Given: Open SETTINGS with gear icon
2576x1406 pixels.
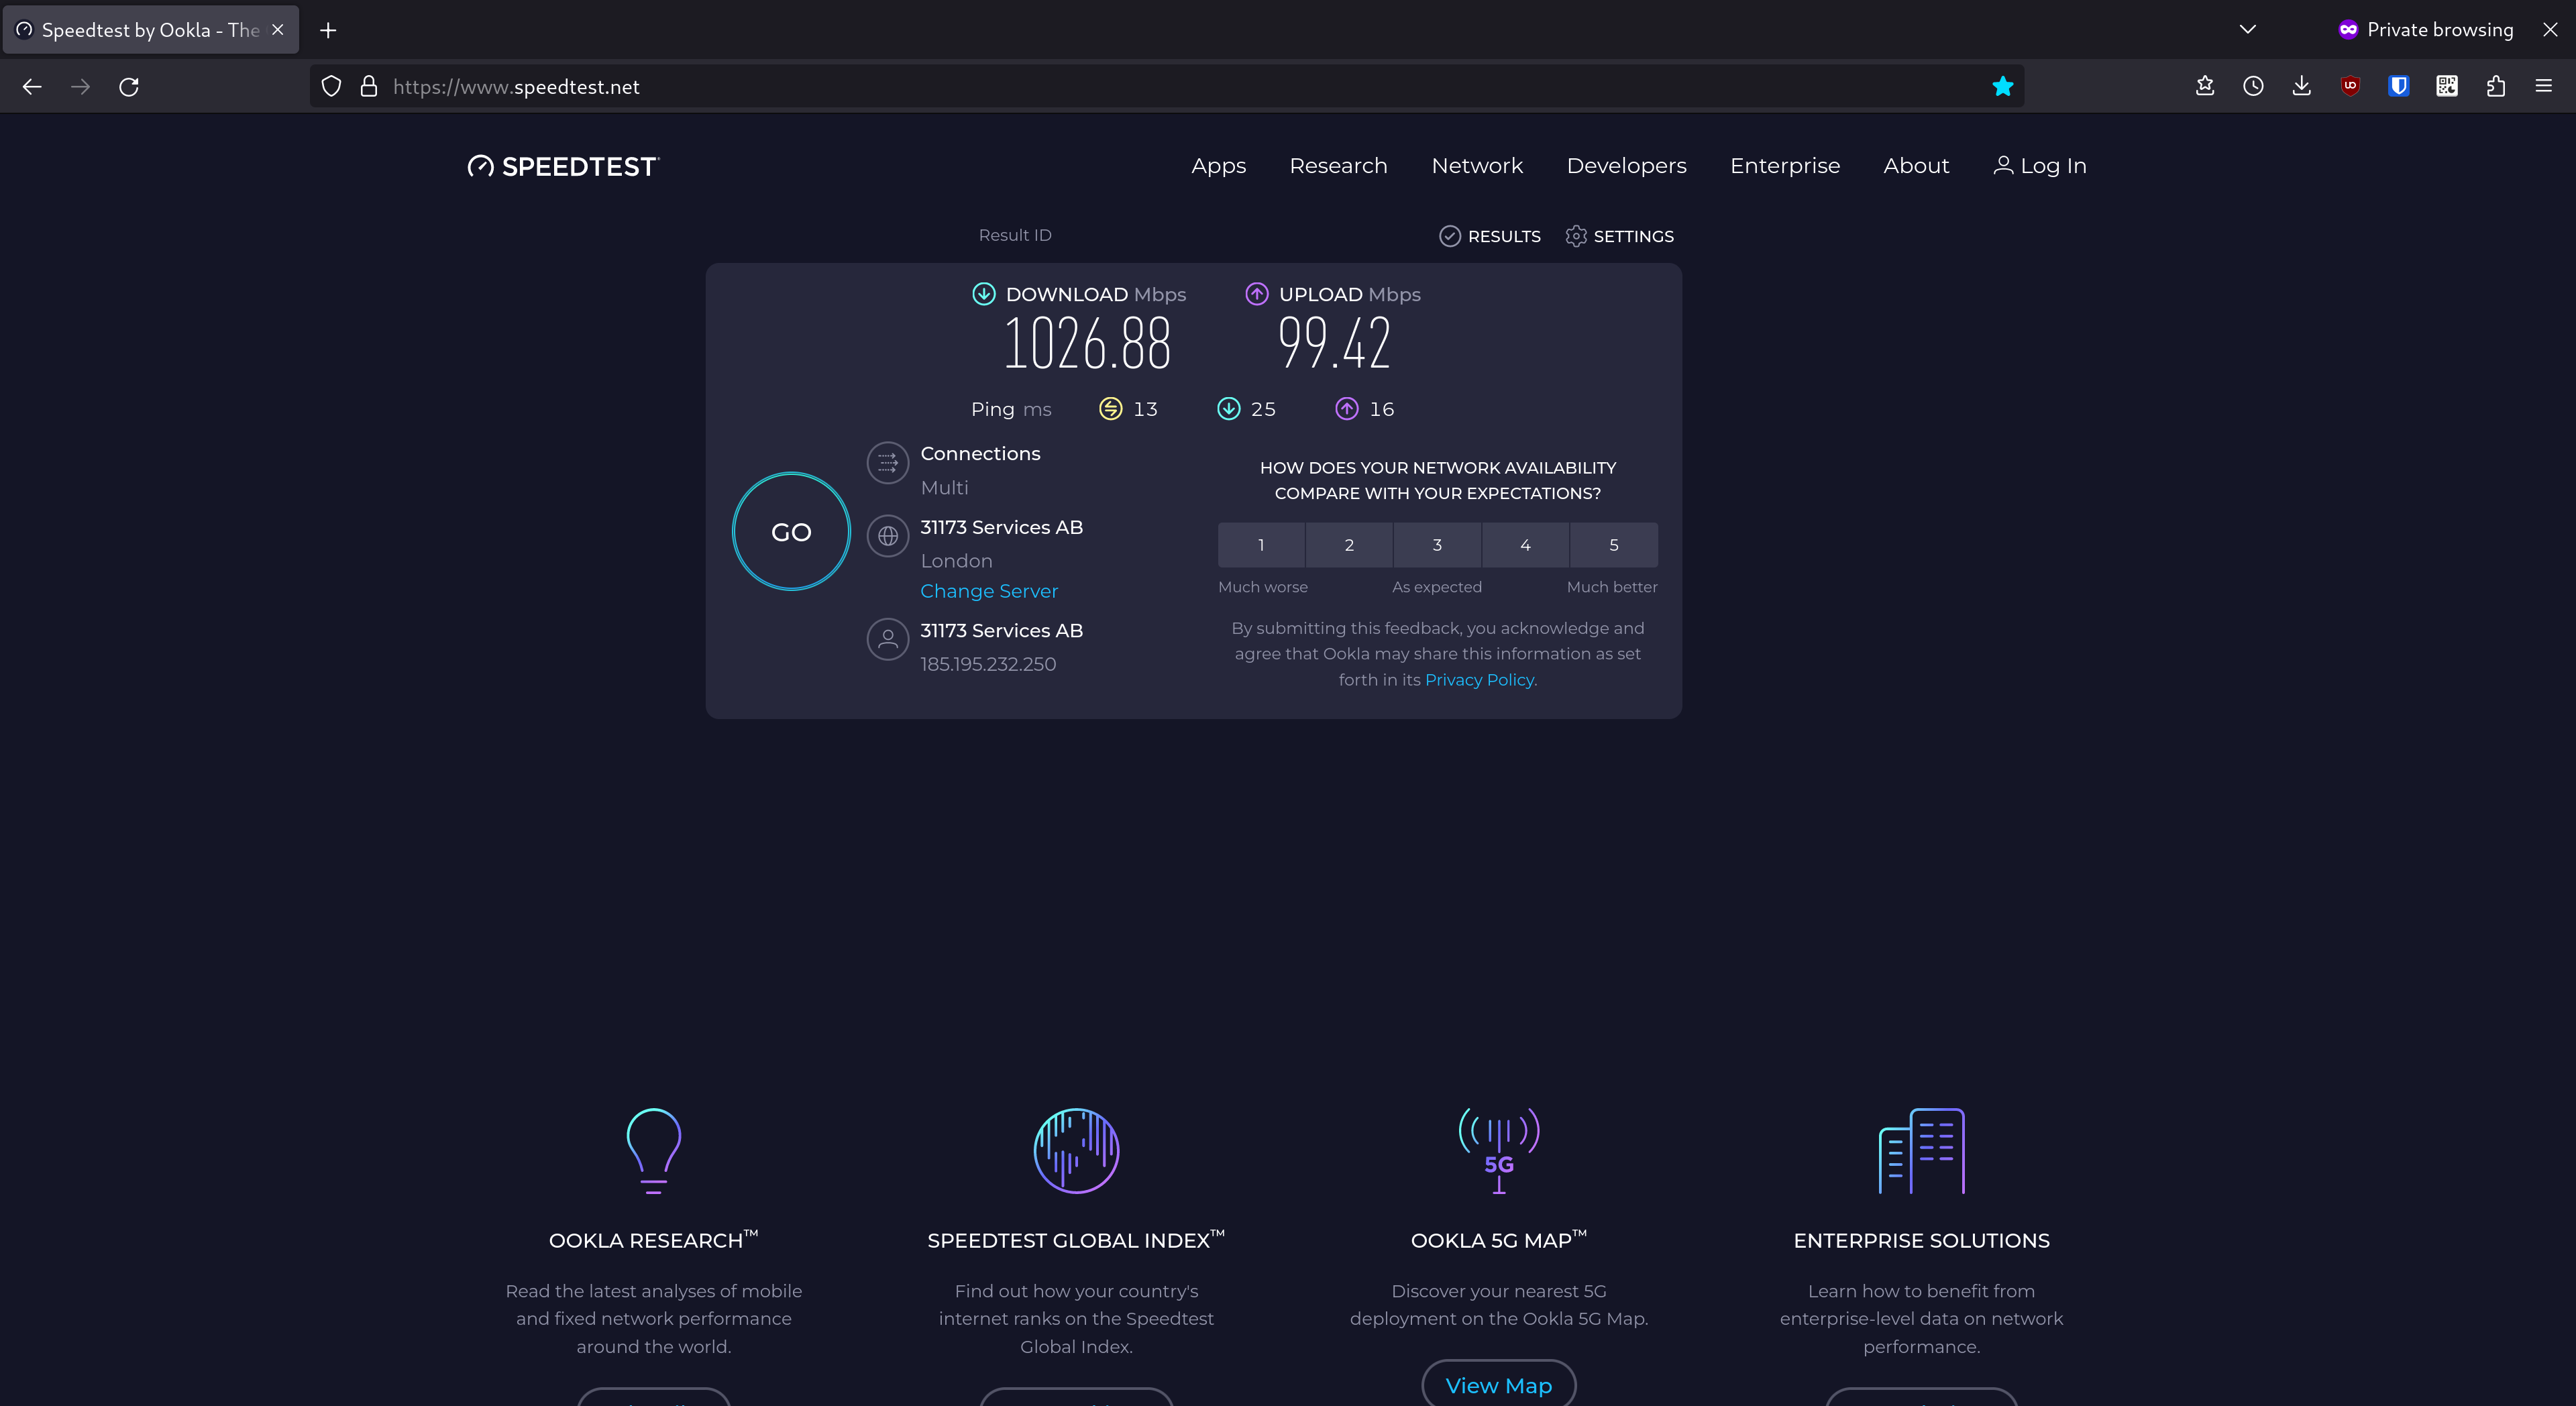Looking at the screenshot, I should [x=1619, y=236].
